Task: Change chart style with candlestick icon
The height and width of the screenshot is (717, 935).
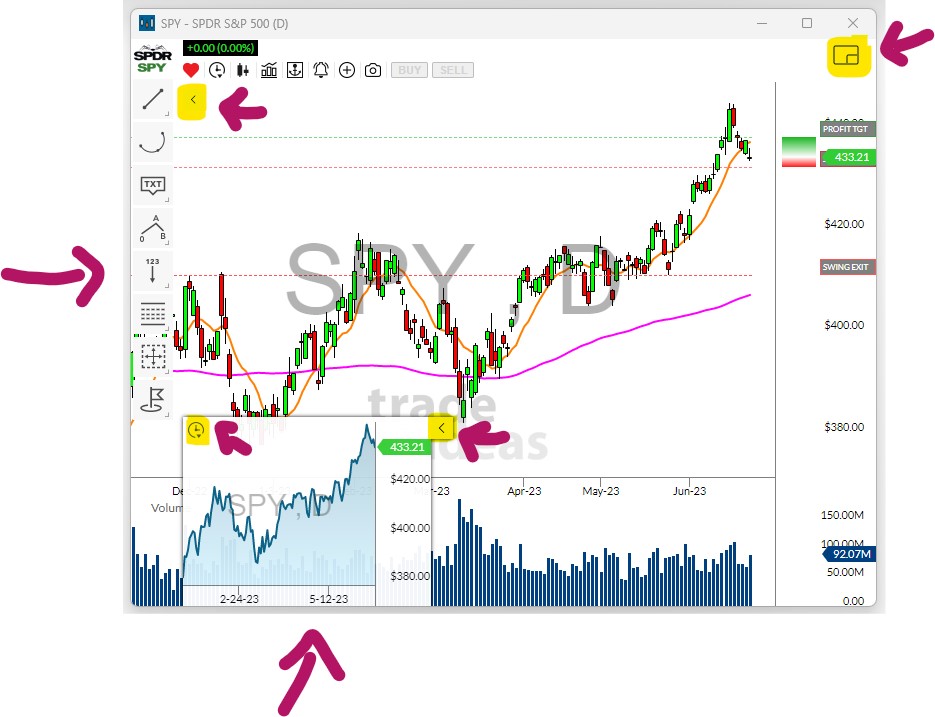Action: tap(243, 70)
